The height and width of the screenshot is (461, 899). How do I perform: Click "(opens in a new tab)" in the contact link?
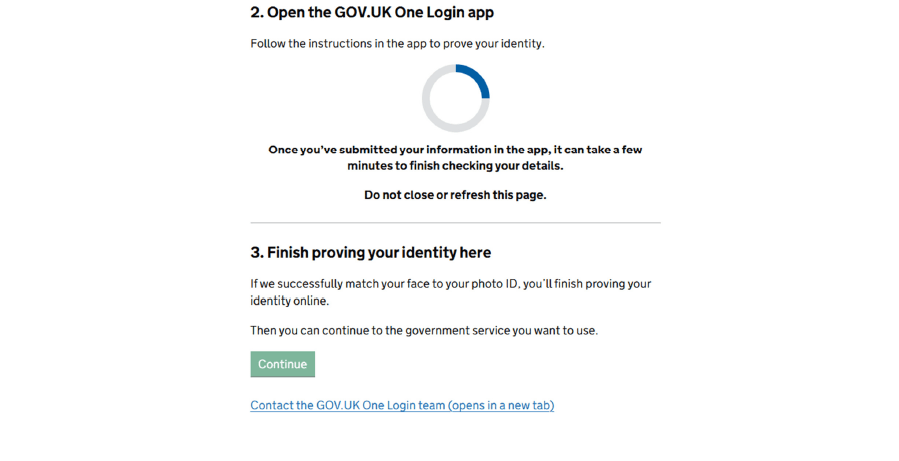click(x=501, y=406)
